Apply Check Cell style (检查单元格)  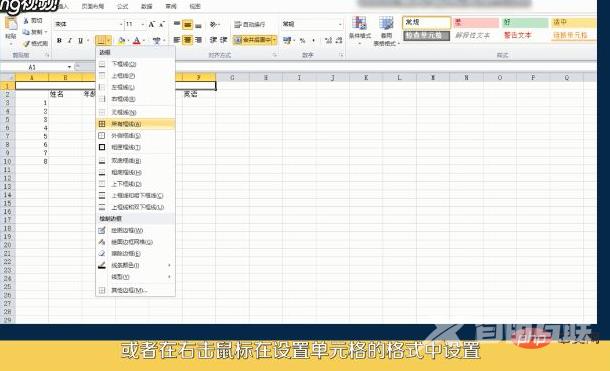427,35
